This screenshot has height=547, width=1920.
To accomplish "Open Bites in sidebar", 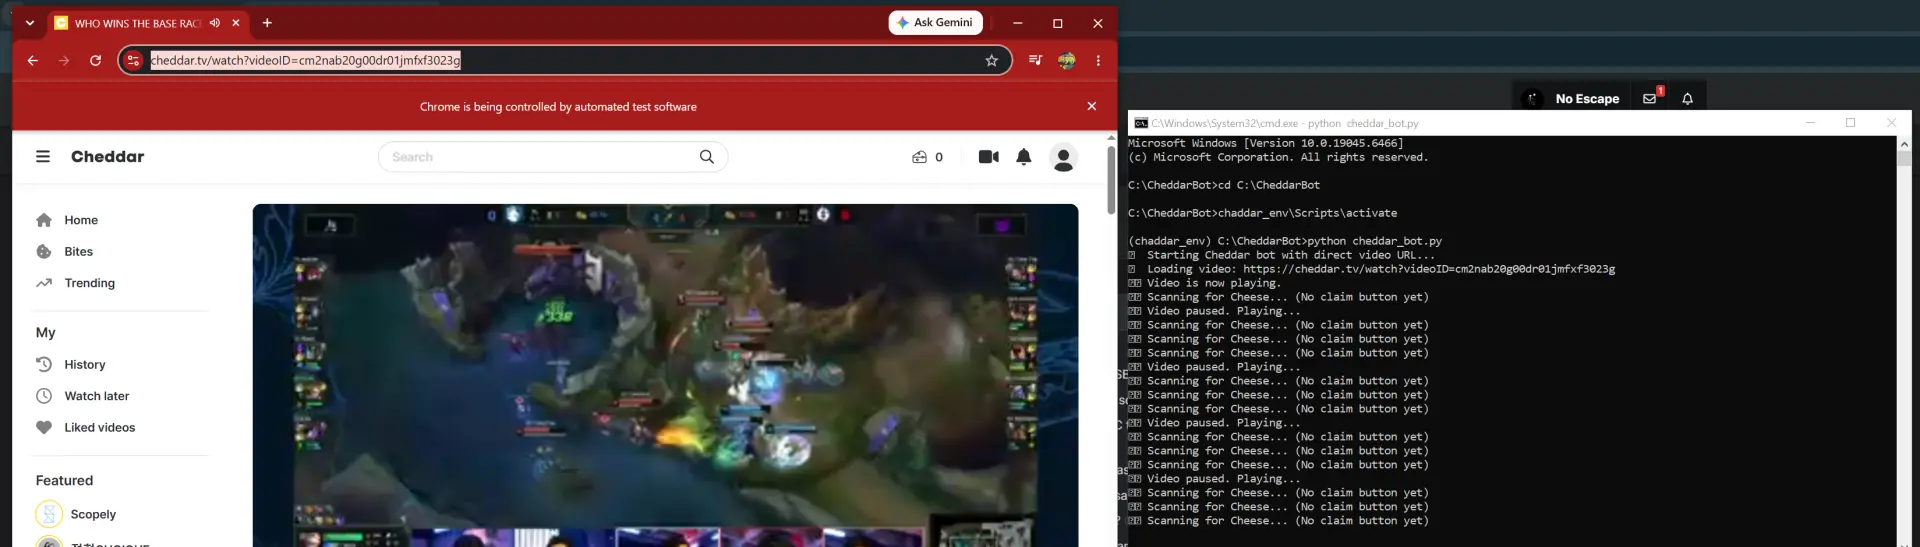I will [78, 252].
